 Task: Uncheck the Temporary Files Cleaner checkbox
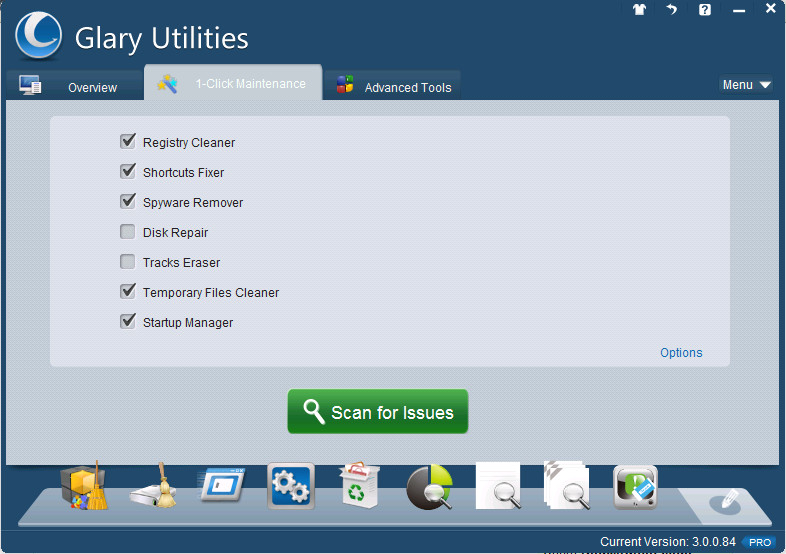pos(128,292)
